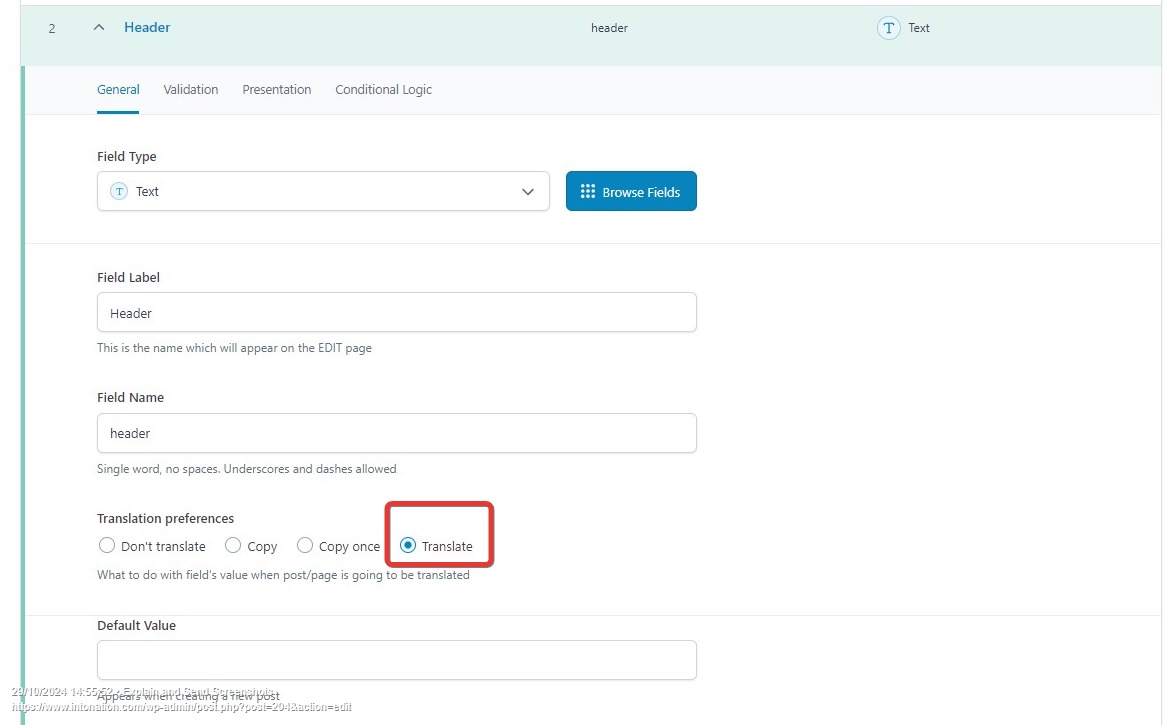This screenshot has height=725, width=1171.
Task: Switch to the General tab
Action: [118, 90]
